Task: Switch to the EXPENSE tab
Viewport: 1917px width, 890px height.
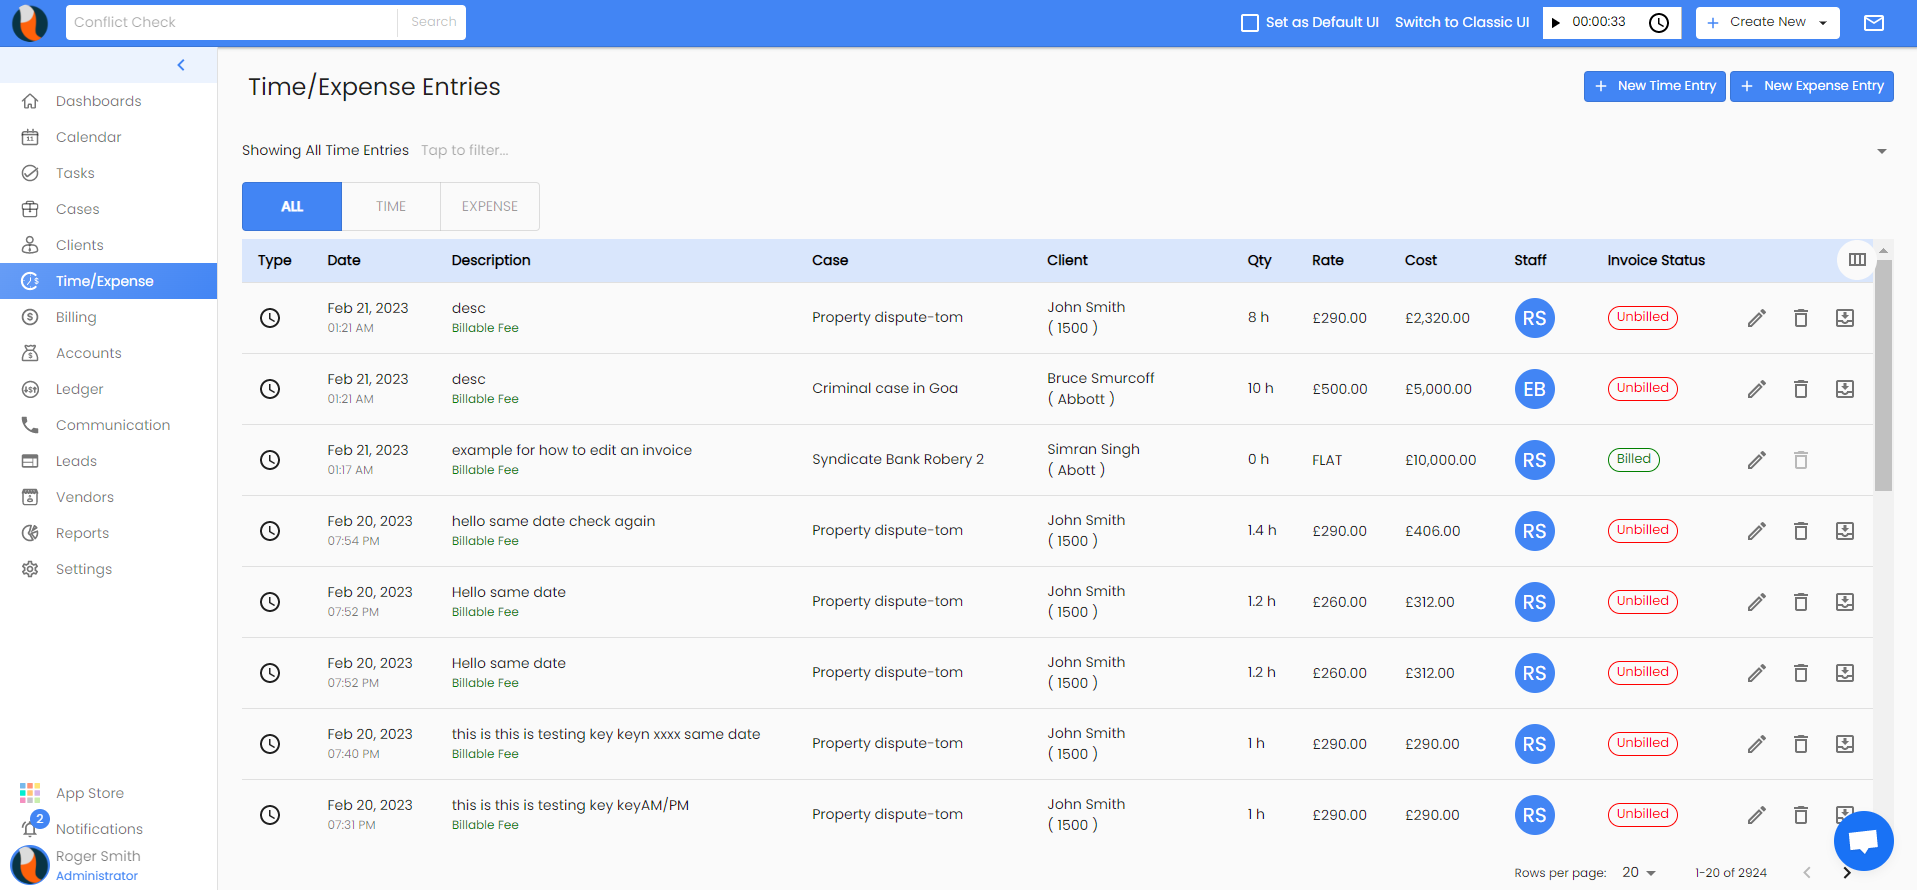Action: coord(489,206)
